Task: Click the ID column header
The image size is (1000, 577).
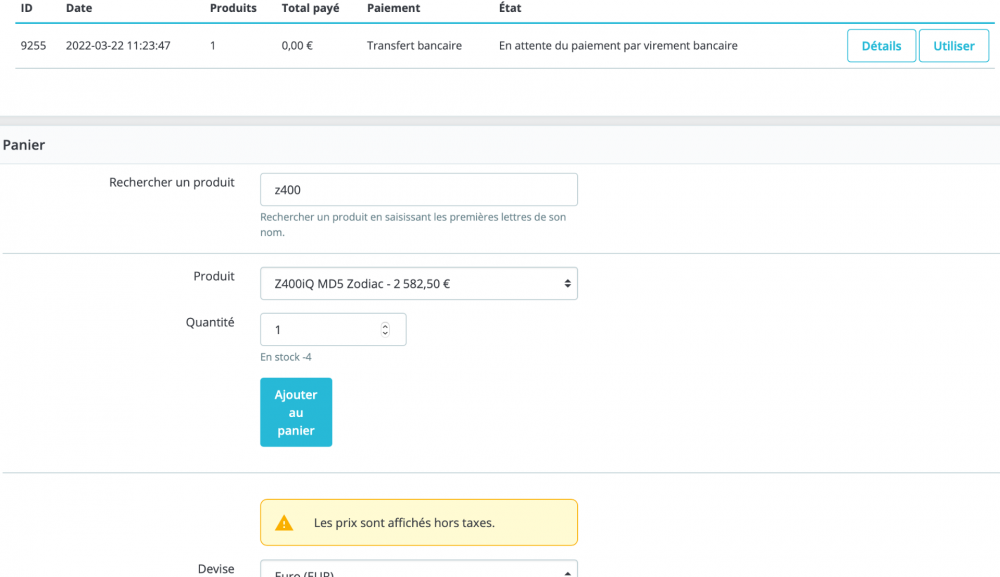Action: pyautogui.click(x=27, y=8)
